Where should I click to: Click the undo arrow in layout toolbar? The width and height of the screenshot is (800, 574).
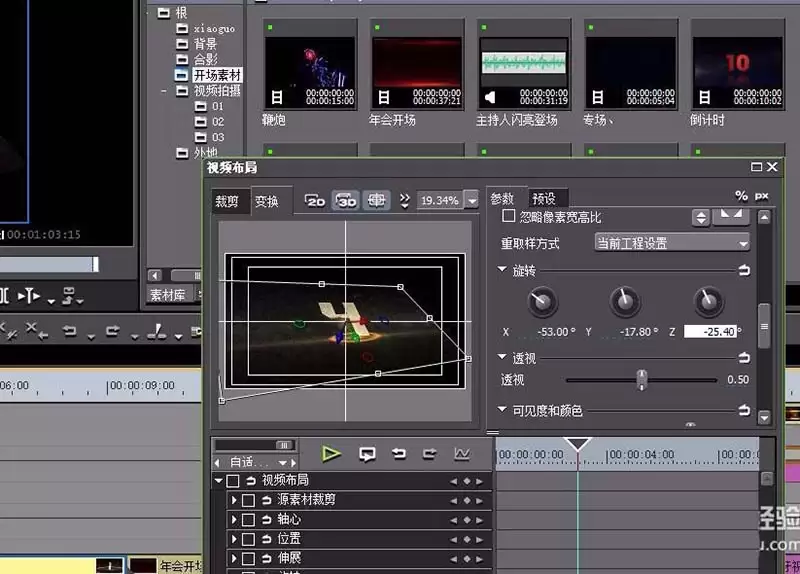click(399, 453)
